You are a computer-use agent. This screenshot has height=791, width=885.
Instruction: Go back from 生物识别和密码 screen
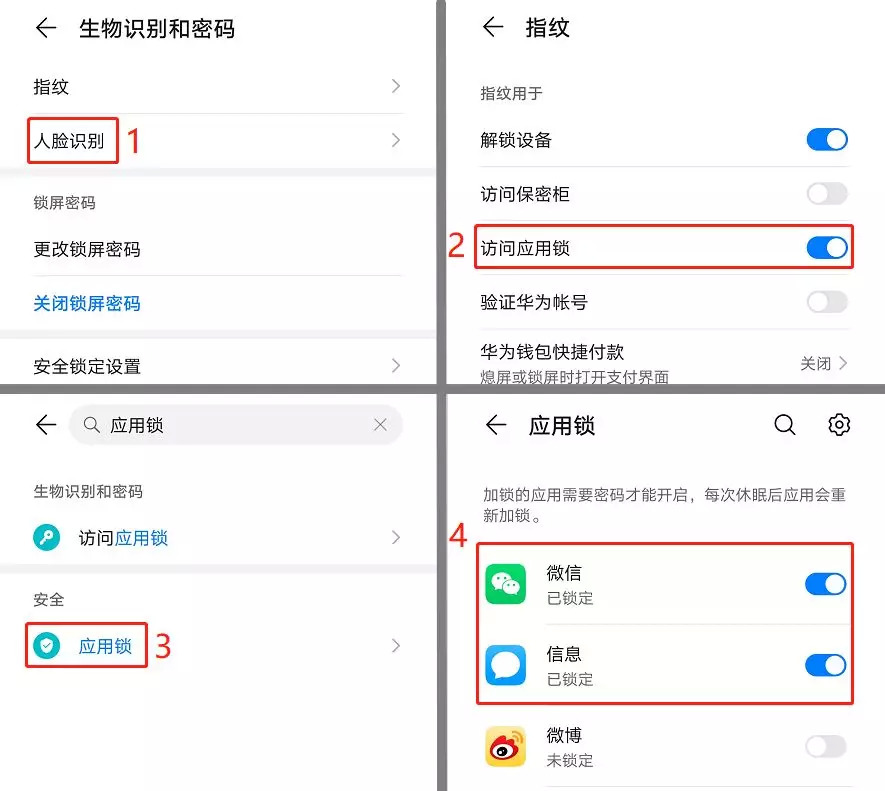[46, 28]
